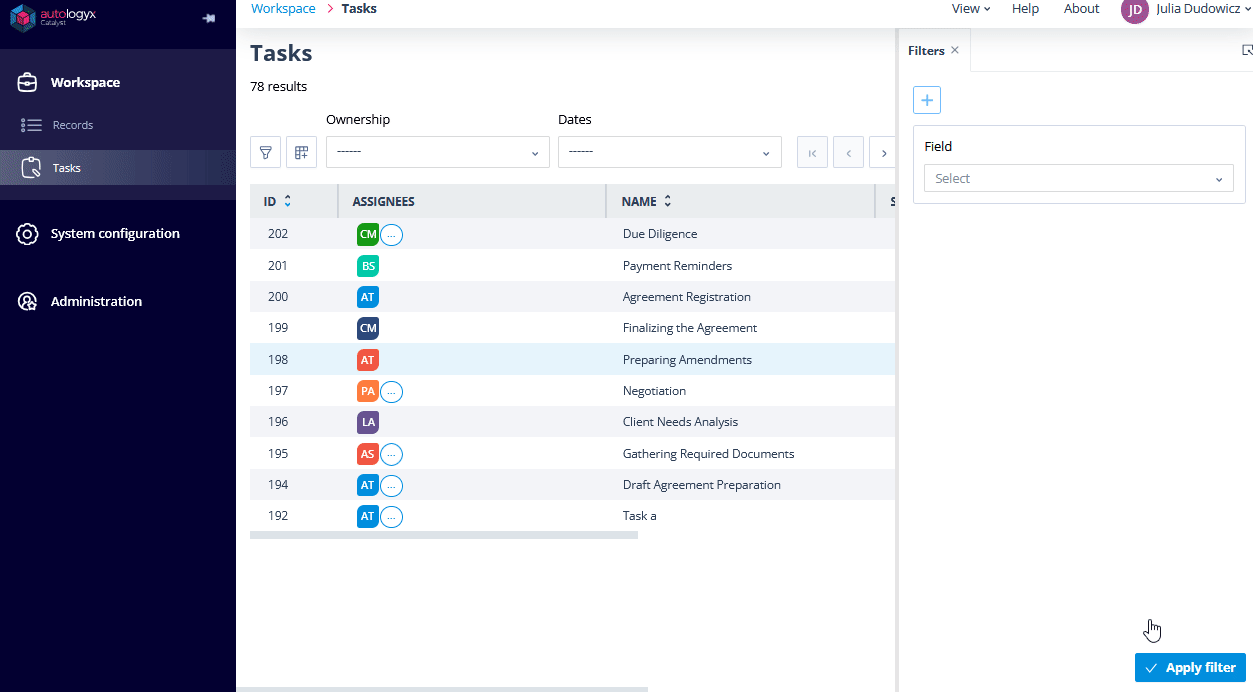The image size is (1253, 692).
Task: Open the Finalizing the Agreement task
Action: pos(690,328)
